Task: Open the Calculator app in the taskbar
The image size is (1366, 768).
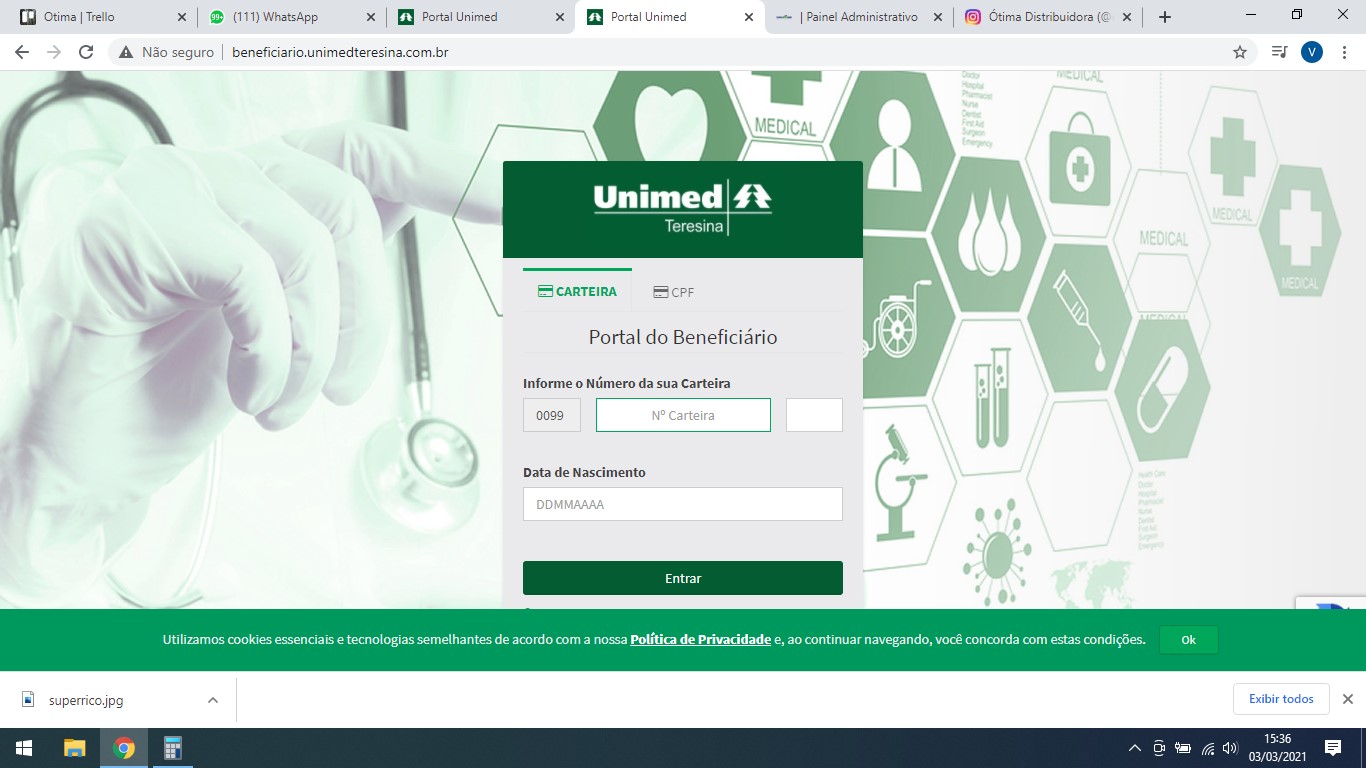Action: coord(173,748)
